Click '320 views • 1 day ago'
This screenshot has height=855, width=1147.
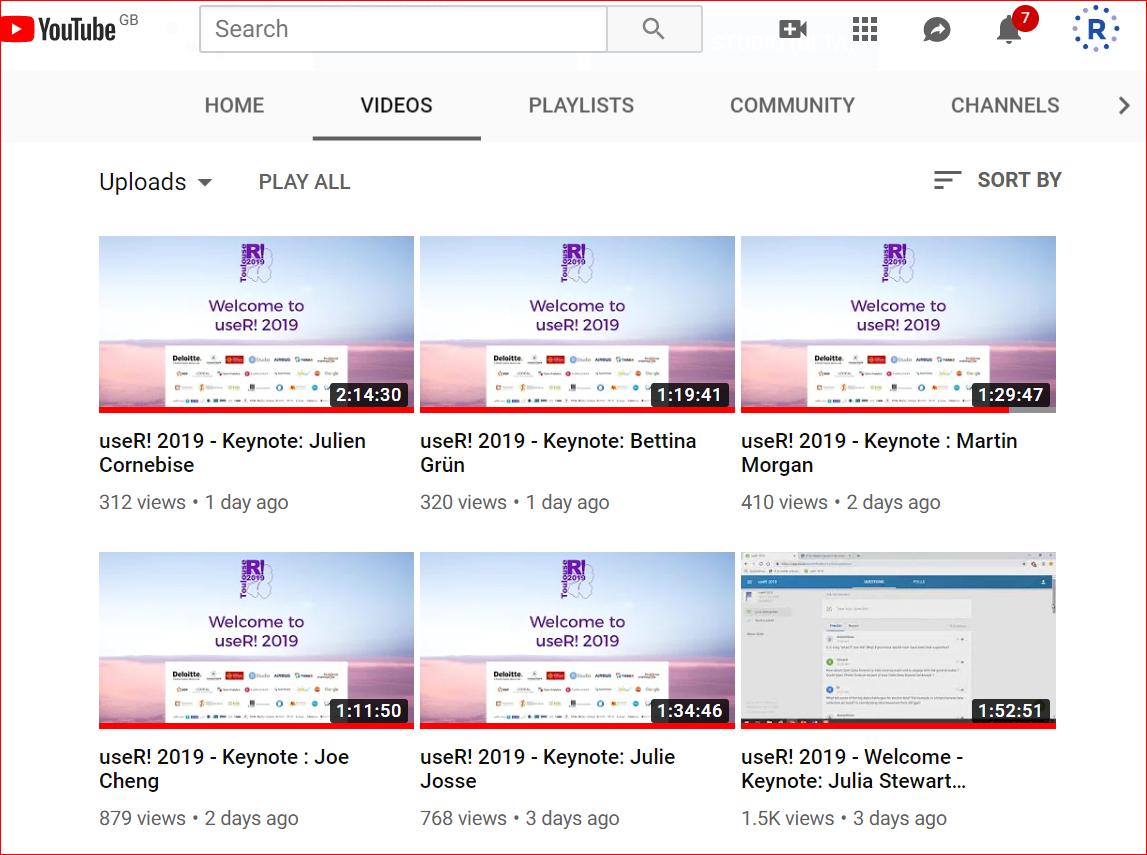tap(515, 502)
